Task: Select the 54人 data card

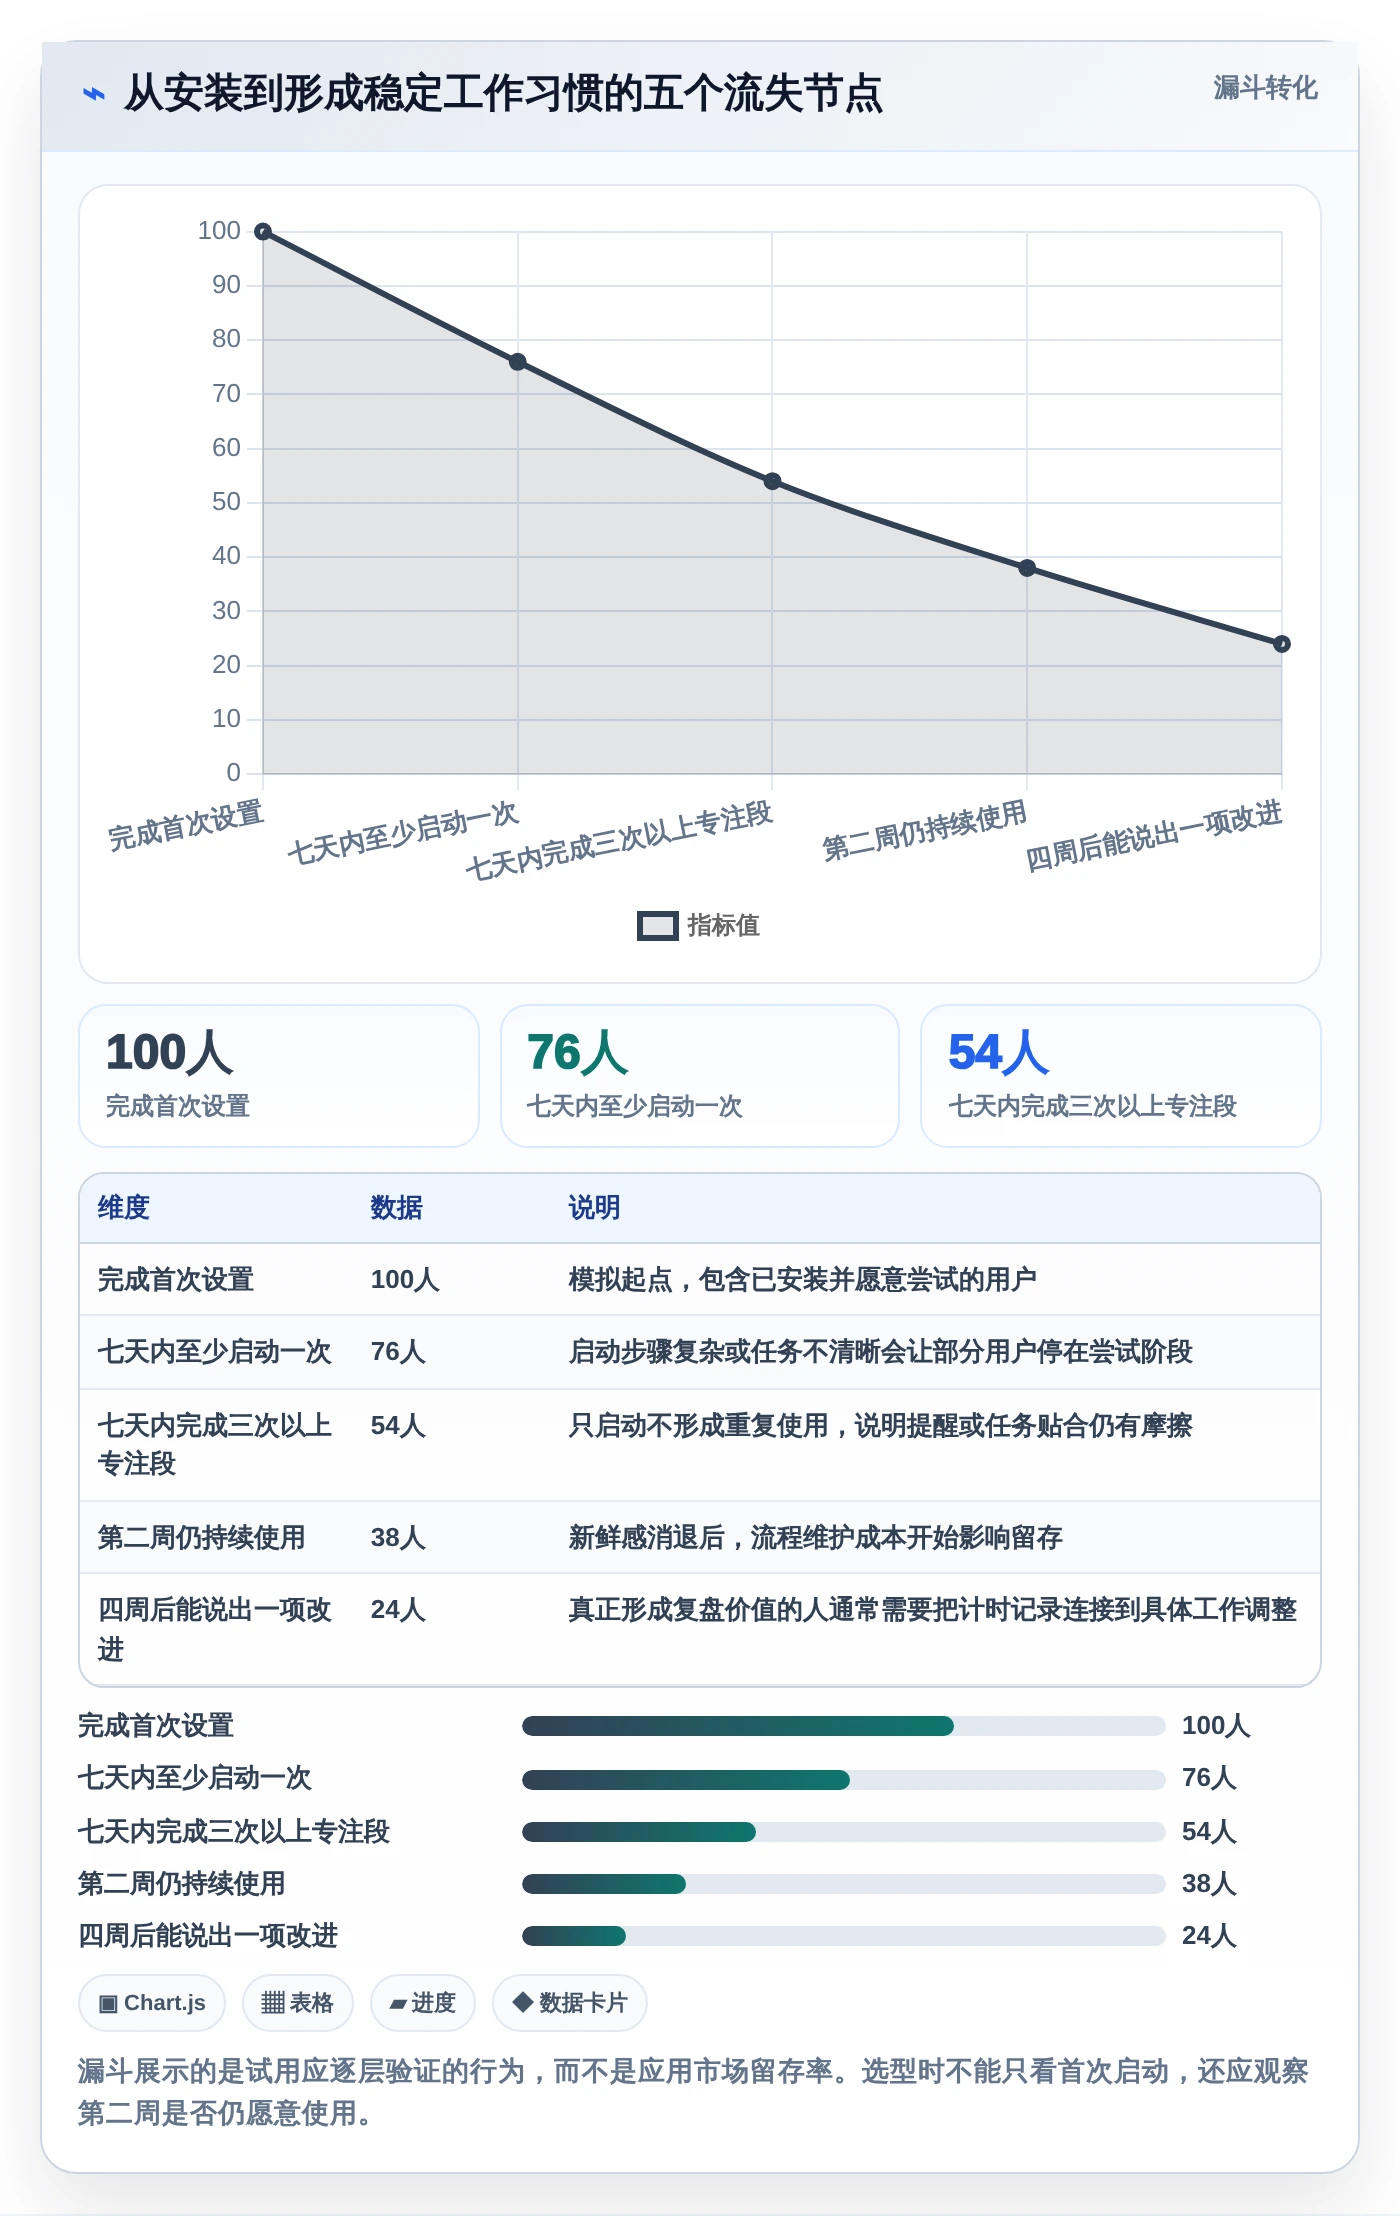Action: [x=1121, y=1076]
